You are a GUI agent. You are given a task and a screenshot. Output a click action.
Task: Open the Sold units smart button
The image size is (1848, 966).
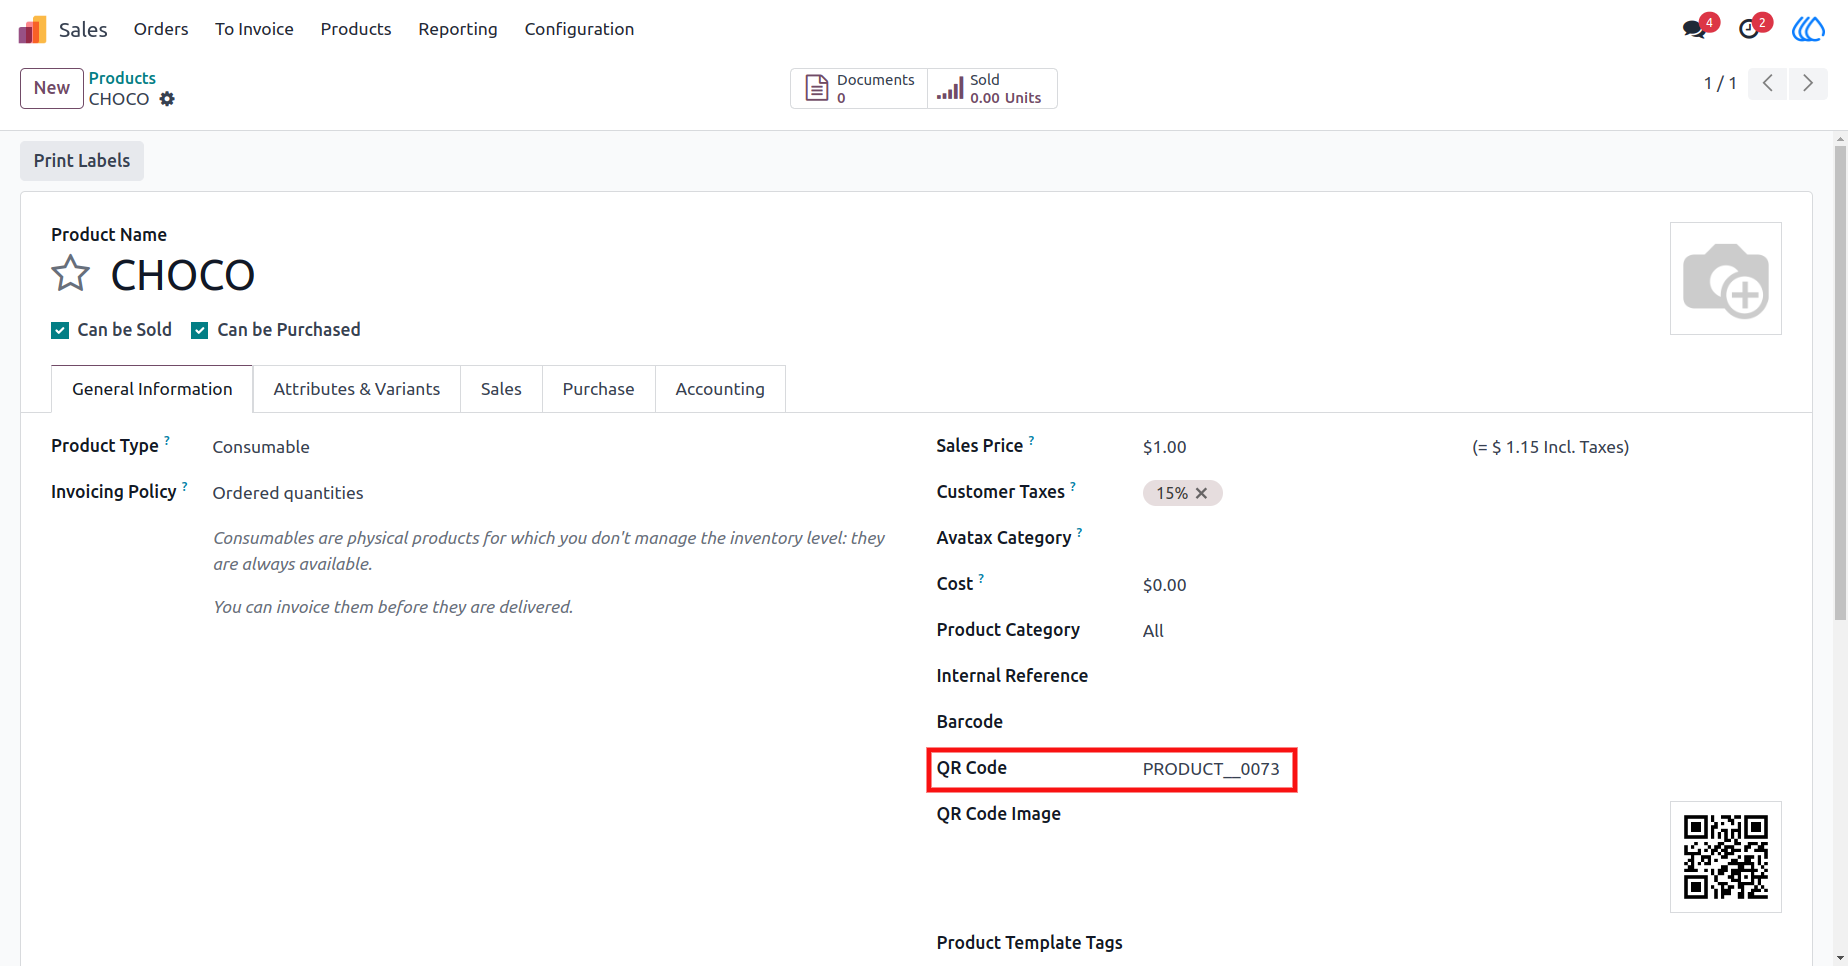pyautogui.click(x=992, y=88)
